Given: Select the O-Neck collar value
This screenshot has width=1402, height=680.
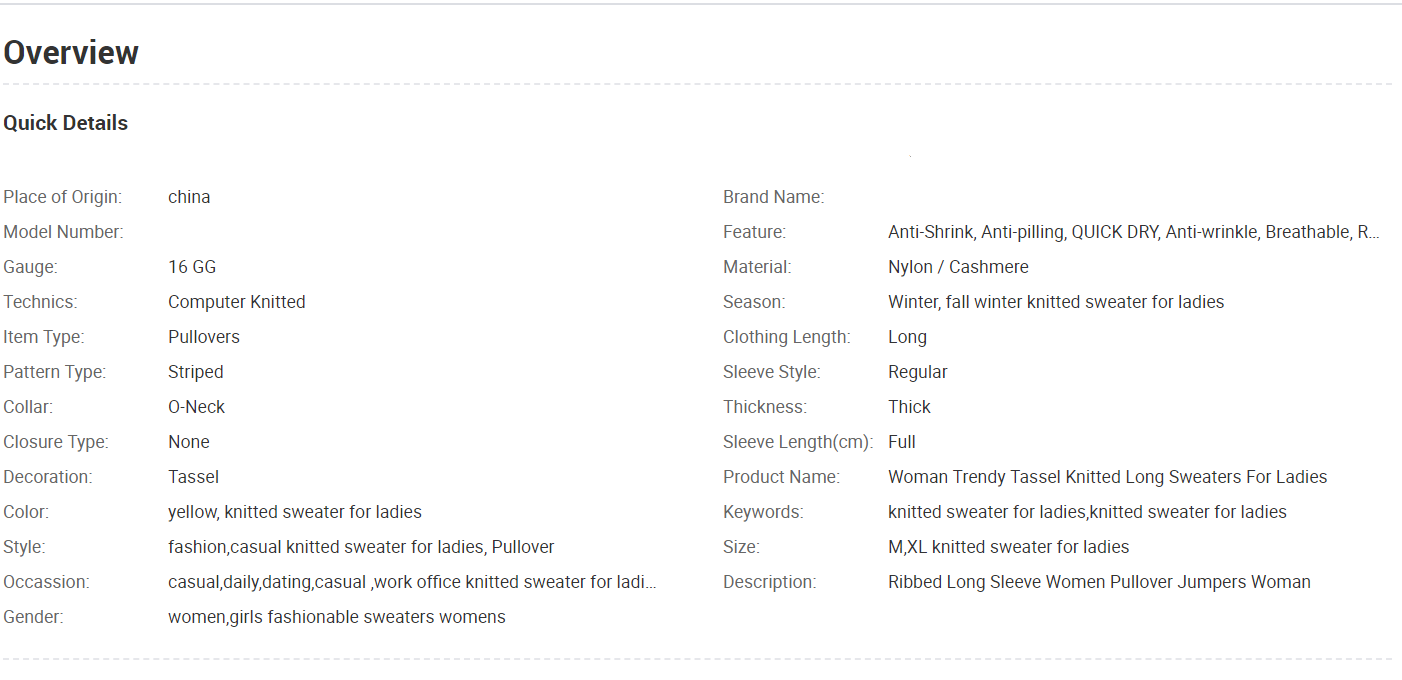Looking at the screenshot, I should (197, 407).
